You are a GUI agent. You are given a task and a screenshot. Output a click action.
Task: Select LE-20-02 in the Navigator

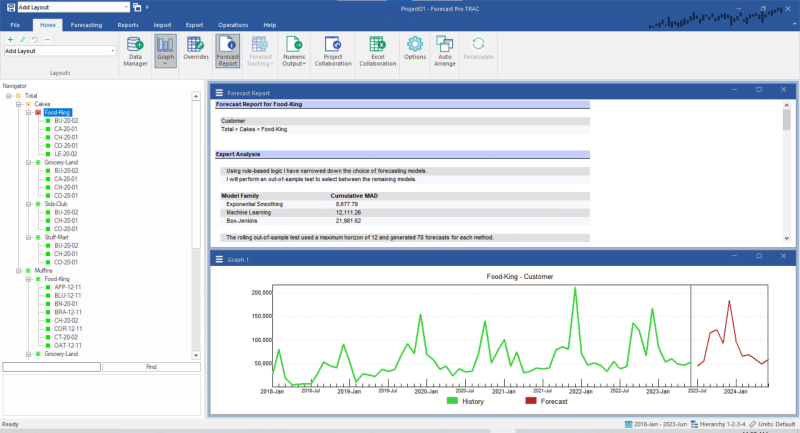pyautogui.click(x=66, y=154)
